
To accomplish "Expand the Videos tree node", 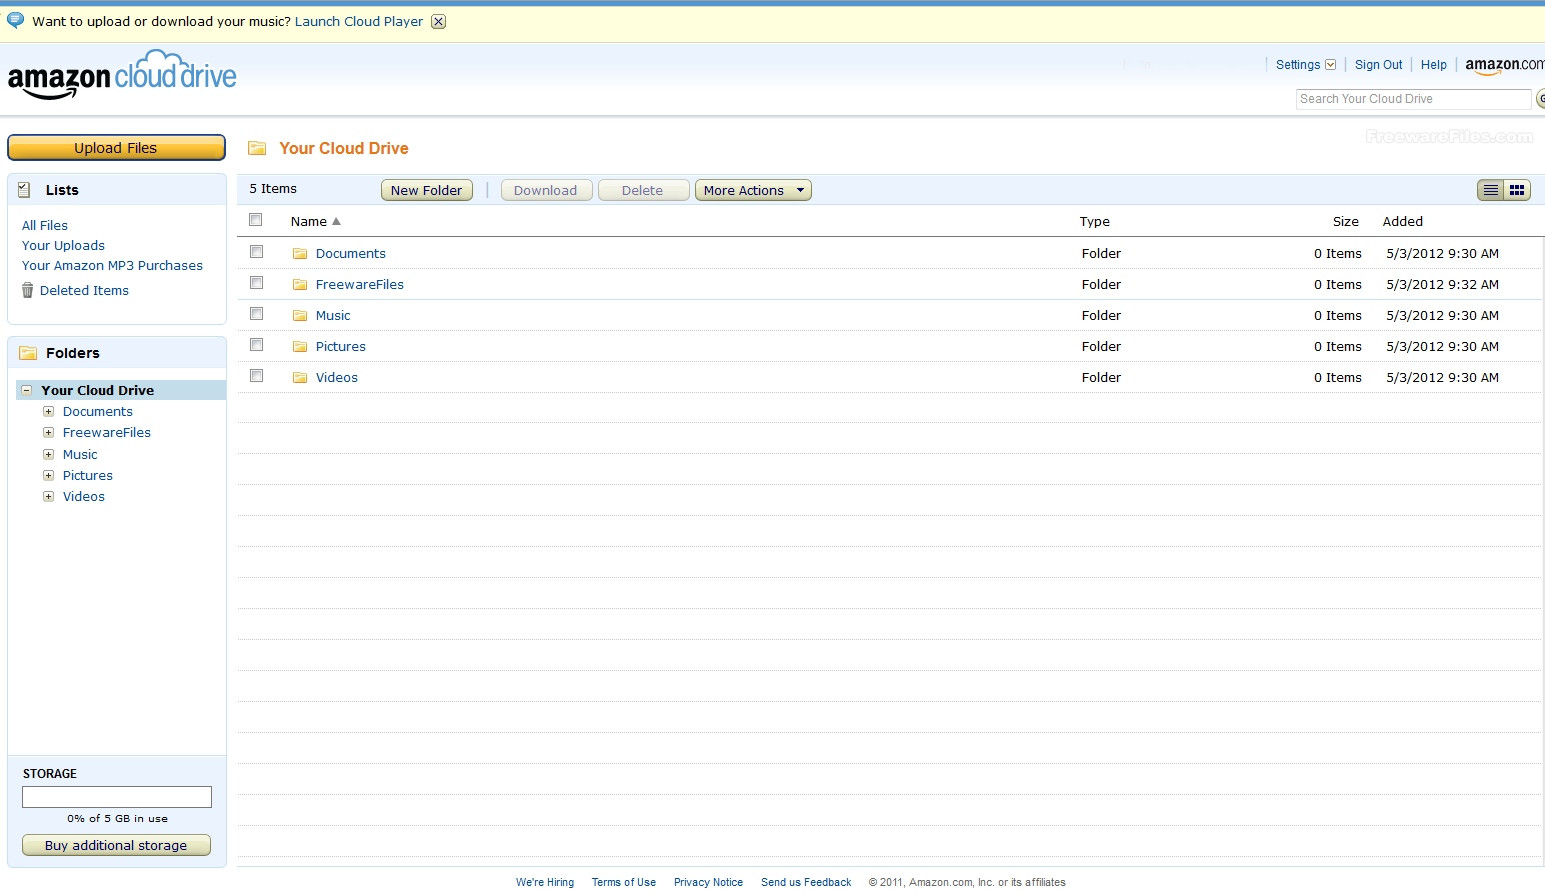I will [48, 496].
